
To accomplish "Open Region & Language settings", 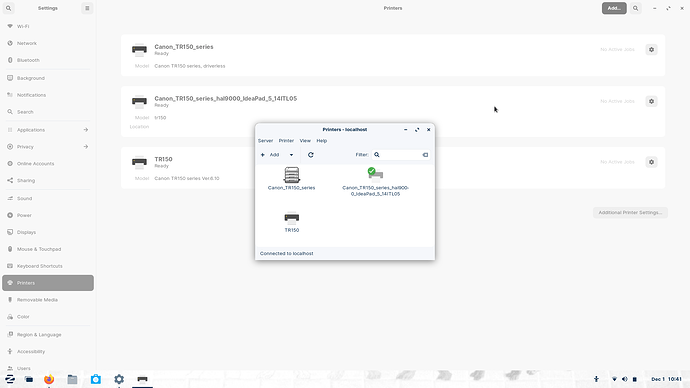I will coord(48,335).
